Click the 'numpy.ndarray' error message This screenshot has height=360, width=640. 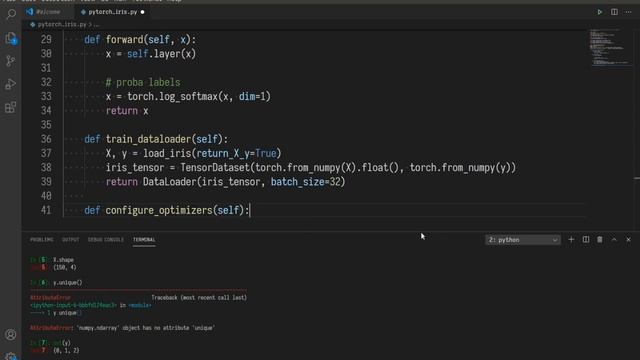145,328
